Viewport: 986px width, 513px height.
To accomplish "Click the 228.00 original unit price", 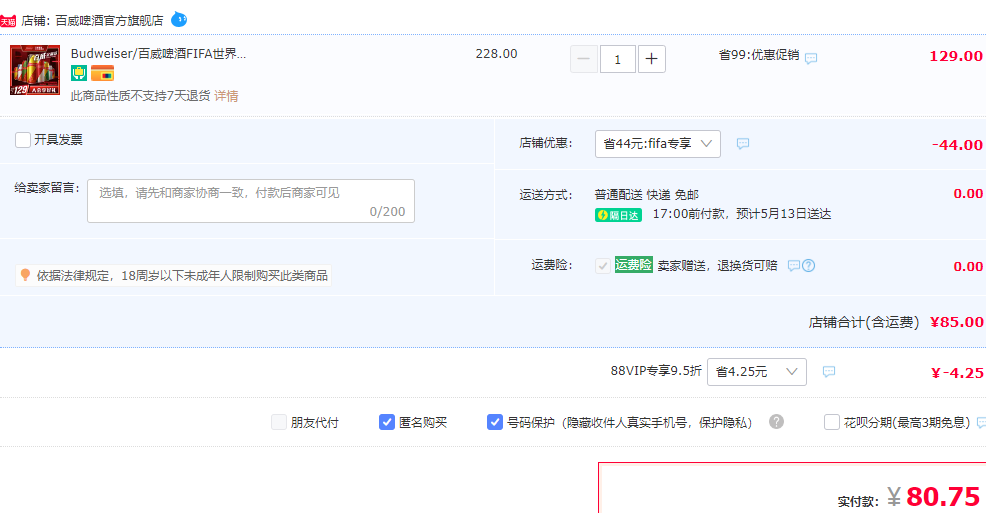I will pos(496,54).
